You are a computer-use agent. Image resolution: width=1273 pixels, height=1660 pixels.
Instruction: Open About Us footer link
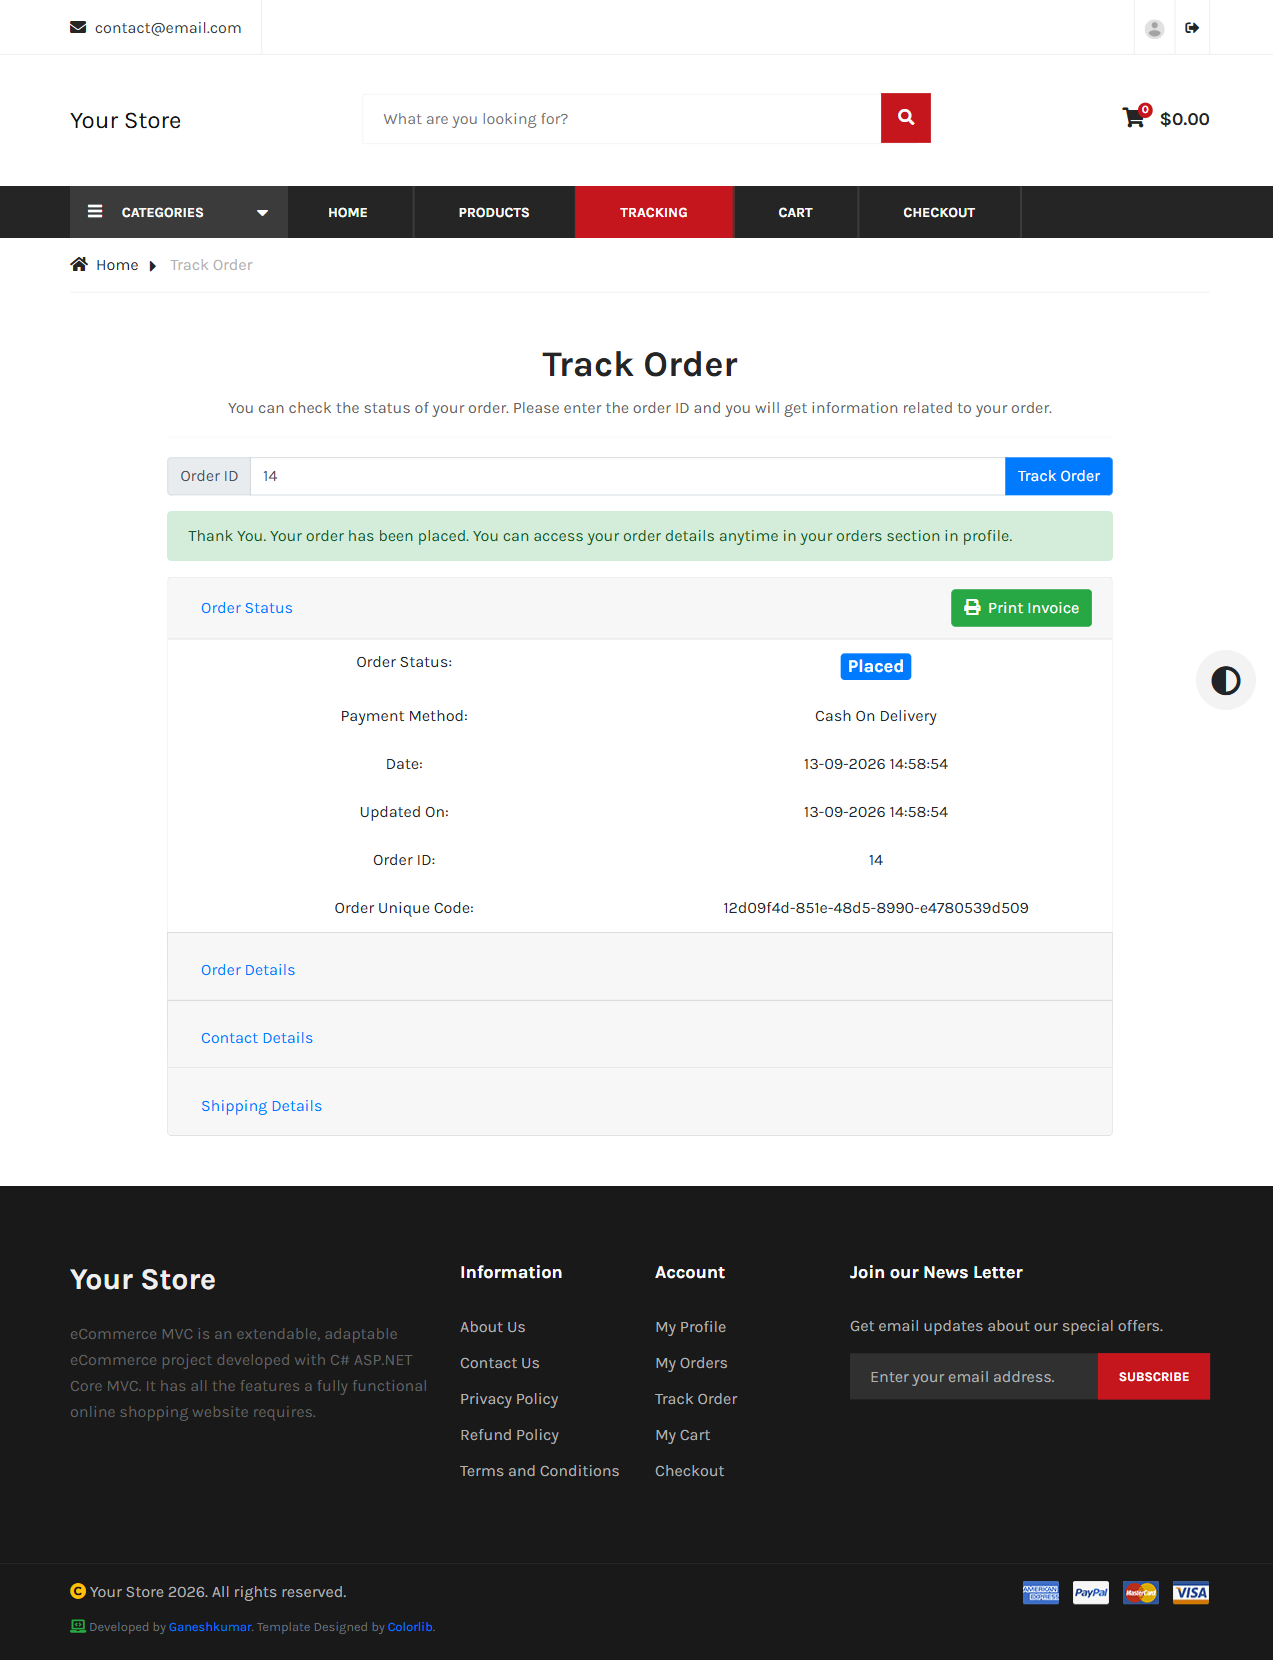[492, 1327]
